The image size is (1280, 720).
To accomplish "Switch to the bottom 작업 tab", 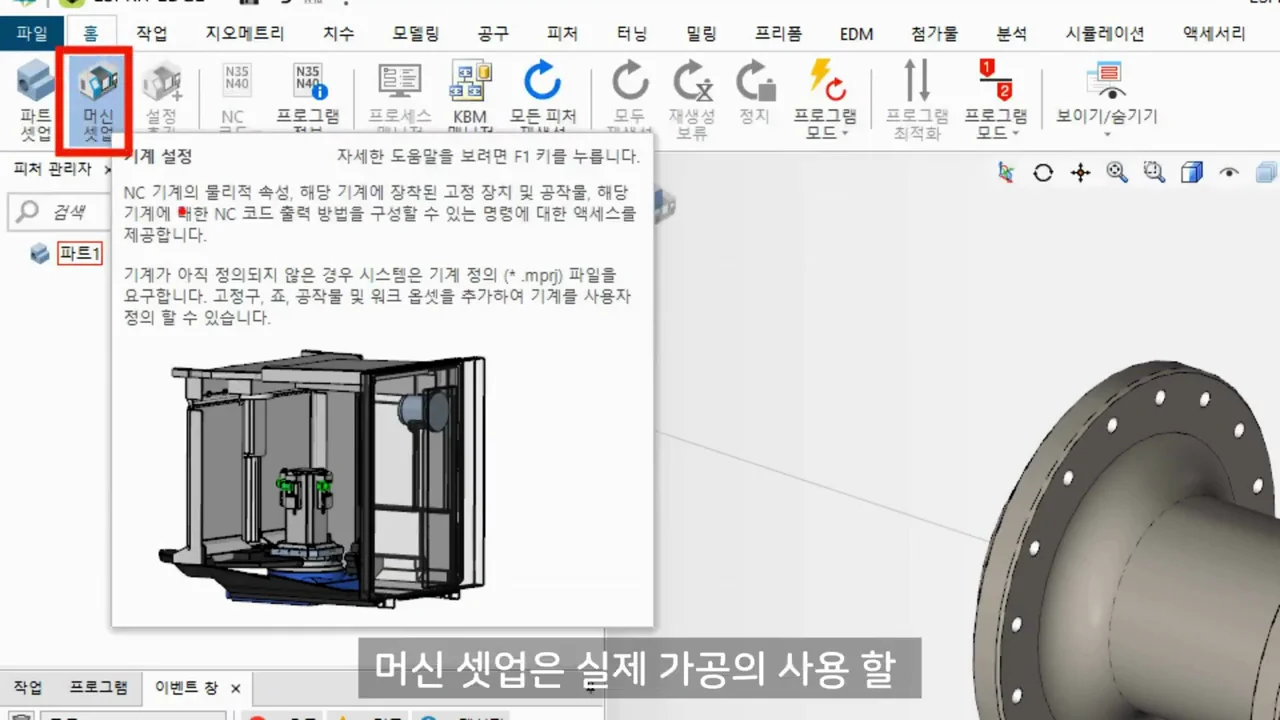I will [28, 688].
